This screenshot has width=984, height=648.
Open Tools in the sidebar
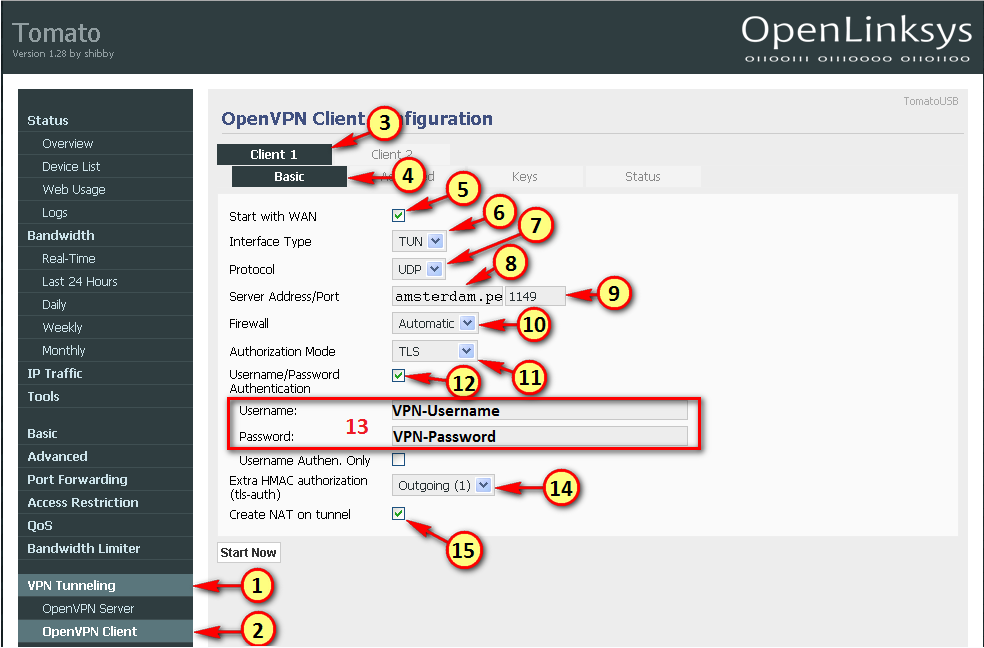[105, 396]
